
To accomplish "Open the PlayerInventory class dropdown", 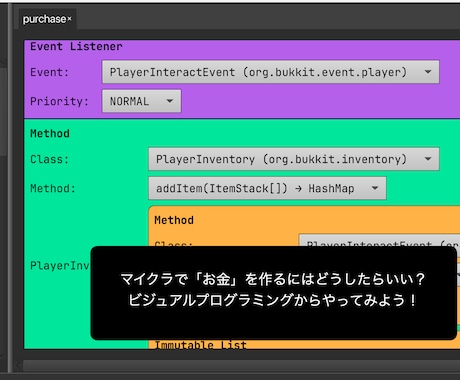I will [x=294, y=159].
